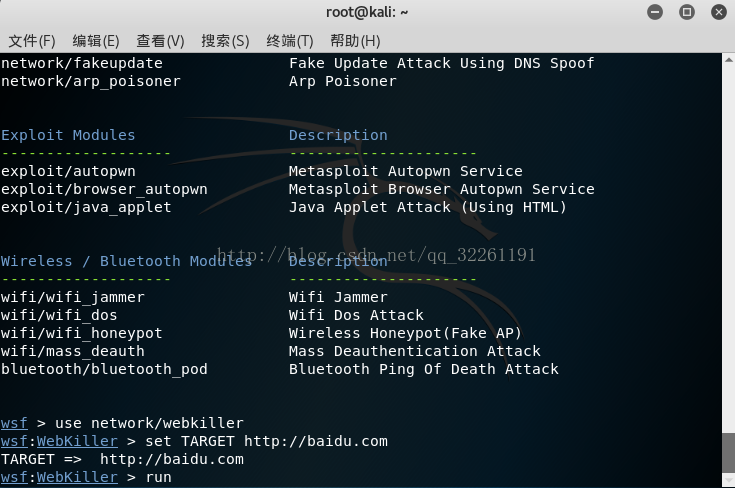This screenshot has height=488, width=735.
Task: Open the 编辑(E) menu
Action: (96, 41)
